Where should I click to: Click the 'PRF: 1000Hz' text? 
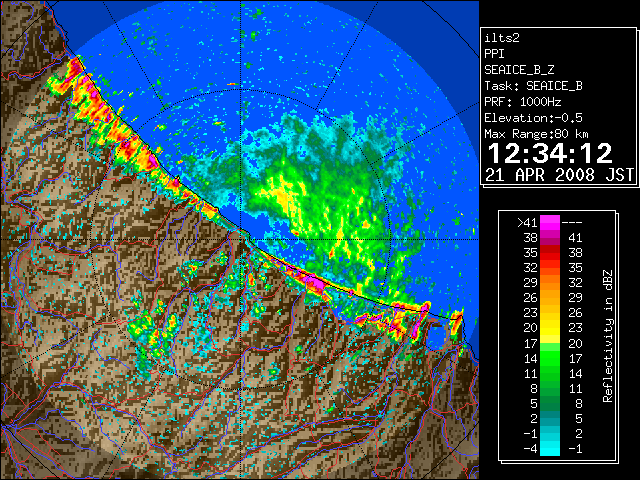pyautogui.click(x=523, y=102)
